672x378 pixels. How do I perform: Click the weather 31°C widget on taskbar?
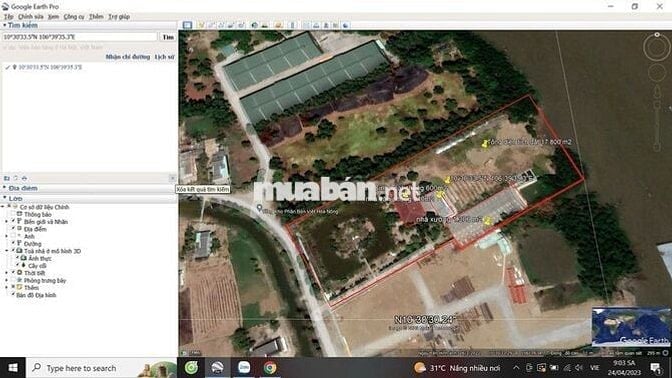pos(457,368)
